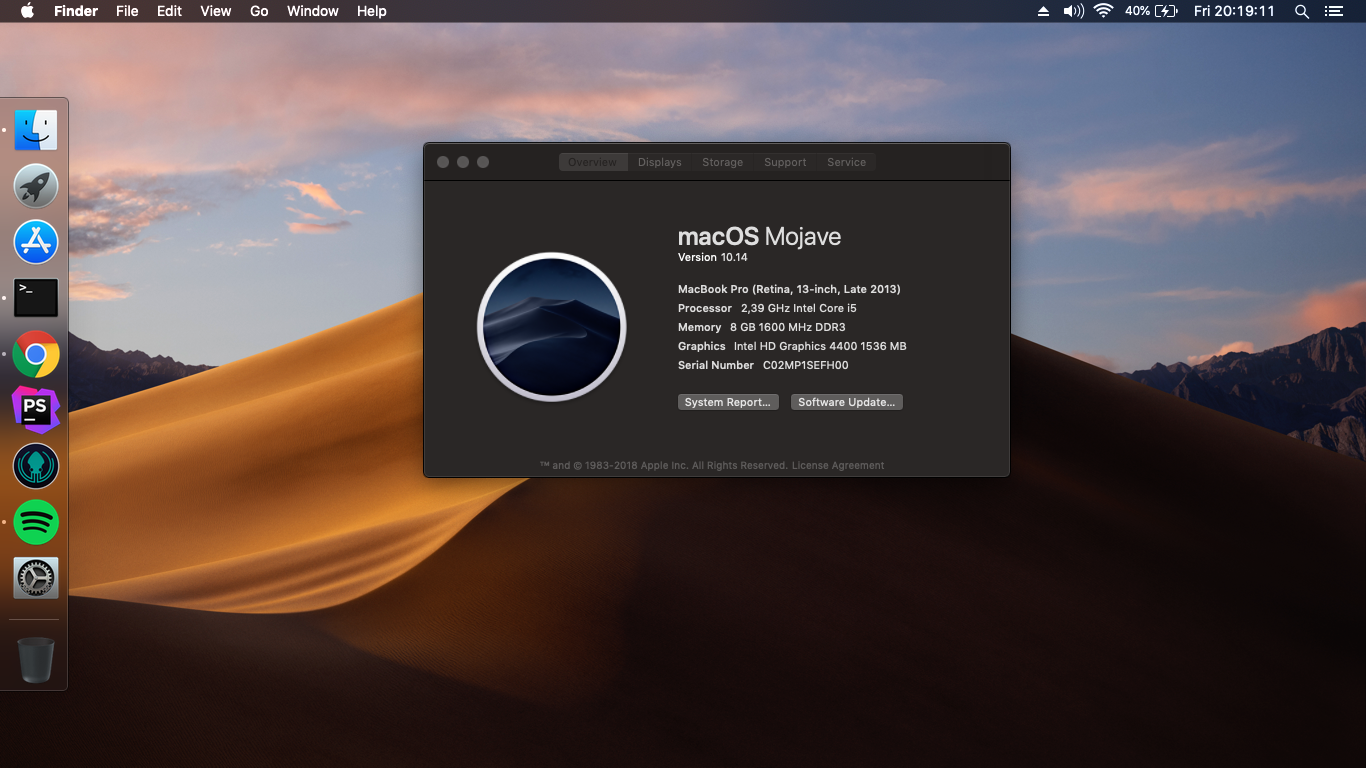Viewport: 1366px width, 768px height.
Task: Open the Window menu
Action: [x=313, y=11]
